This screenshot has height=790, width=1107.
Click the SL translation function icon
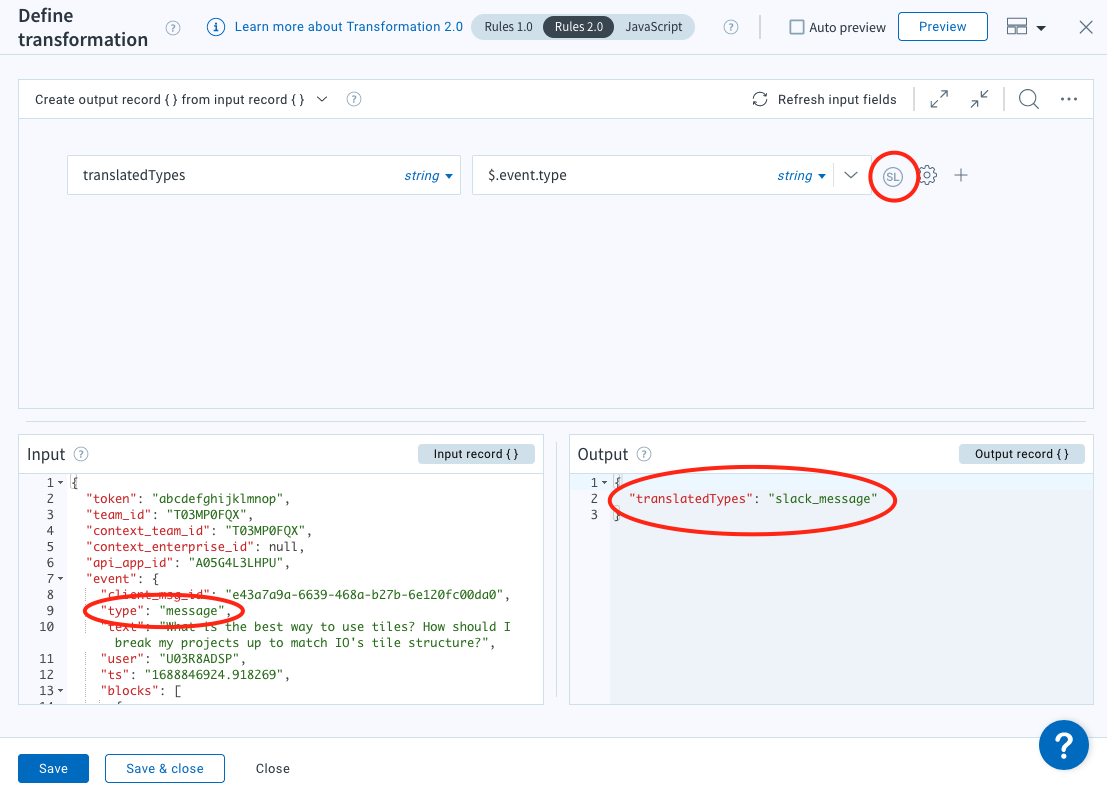893,174
